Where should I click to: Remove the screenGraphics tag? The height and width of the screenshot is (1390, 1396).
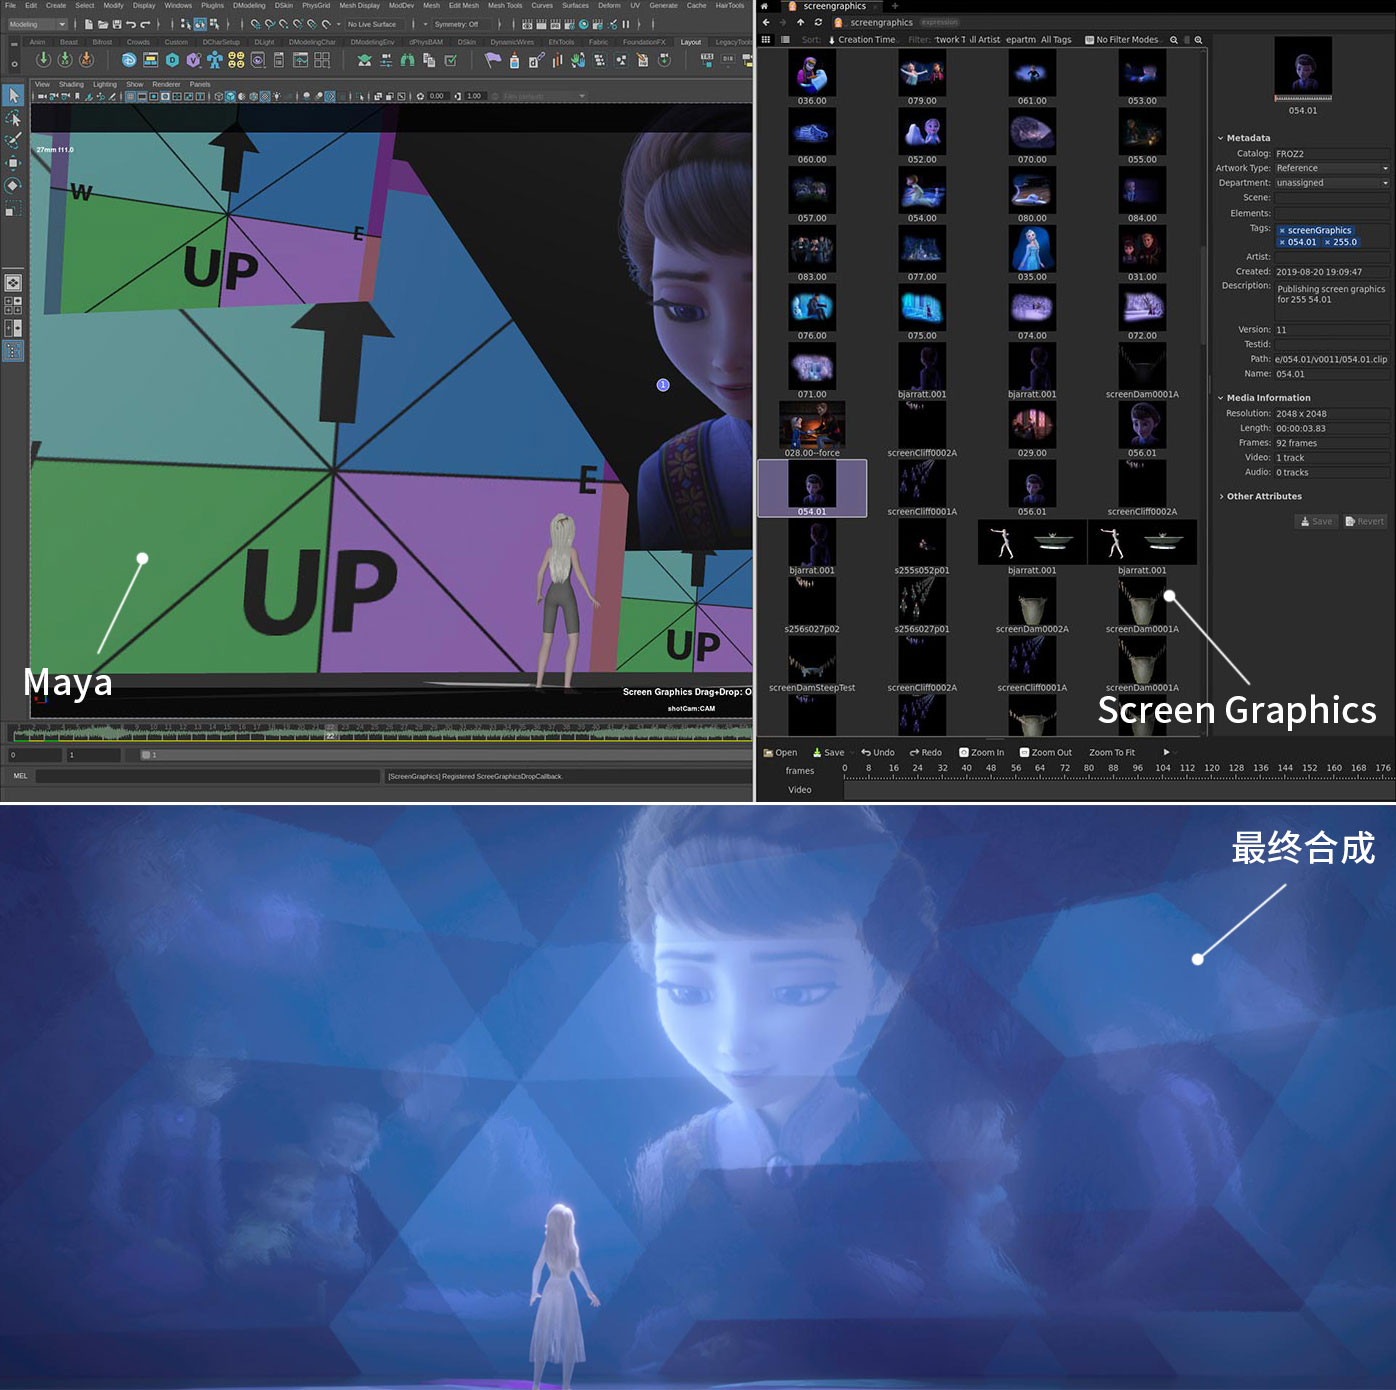pyautogui.click(x=1282, y=231)
